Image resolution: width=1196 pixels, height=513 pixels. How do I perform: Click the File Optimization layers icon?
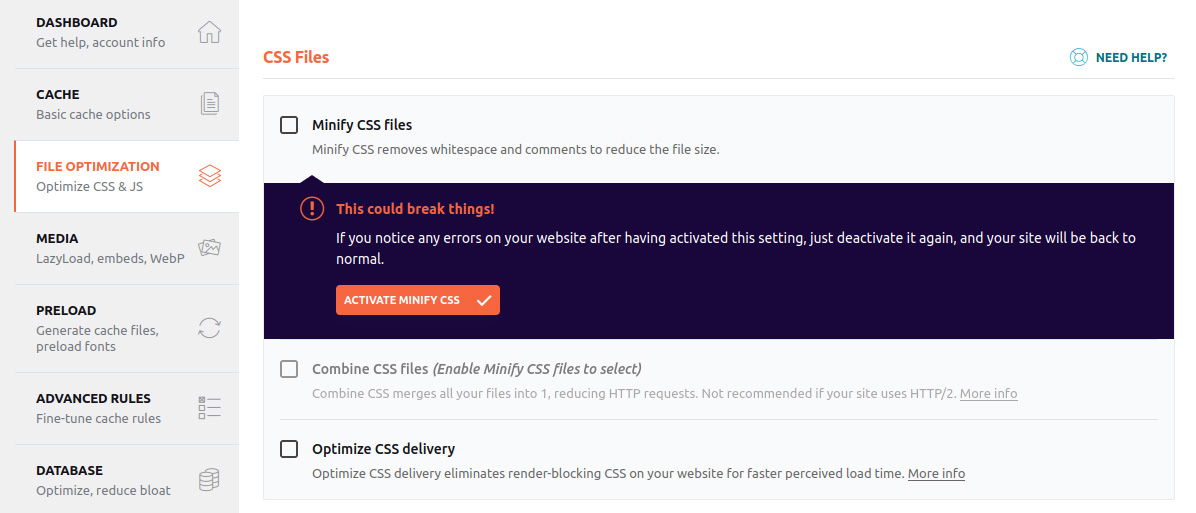coord(209,176)
